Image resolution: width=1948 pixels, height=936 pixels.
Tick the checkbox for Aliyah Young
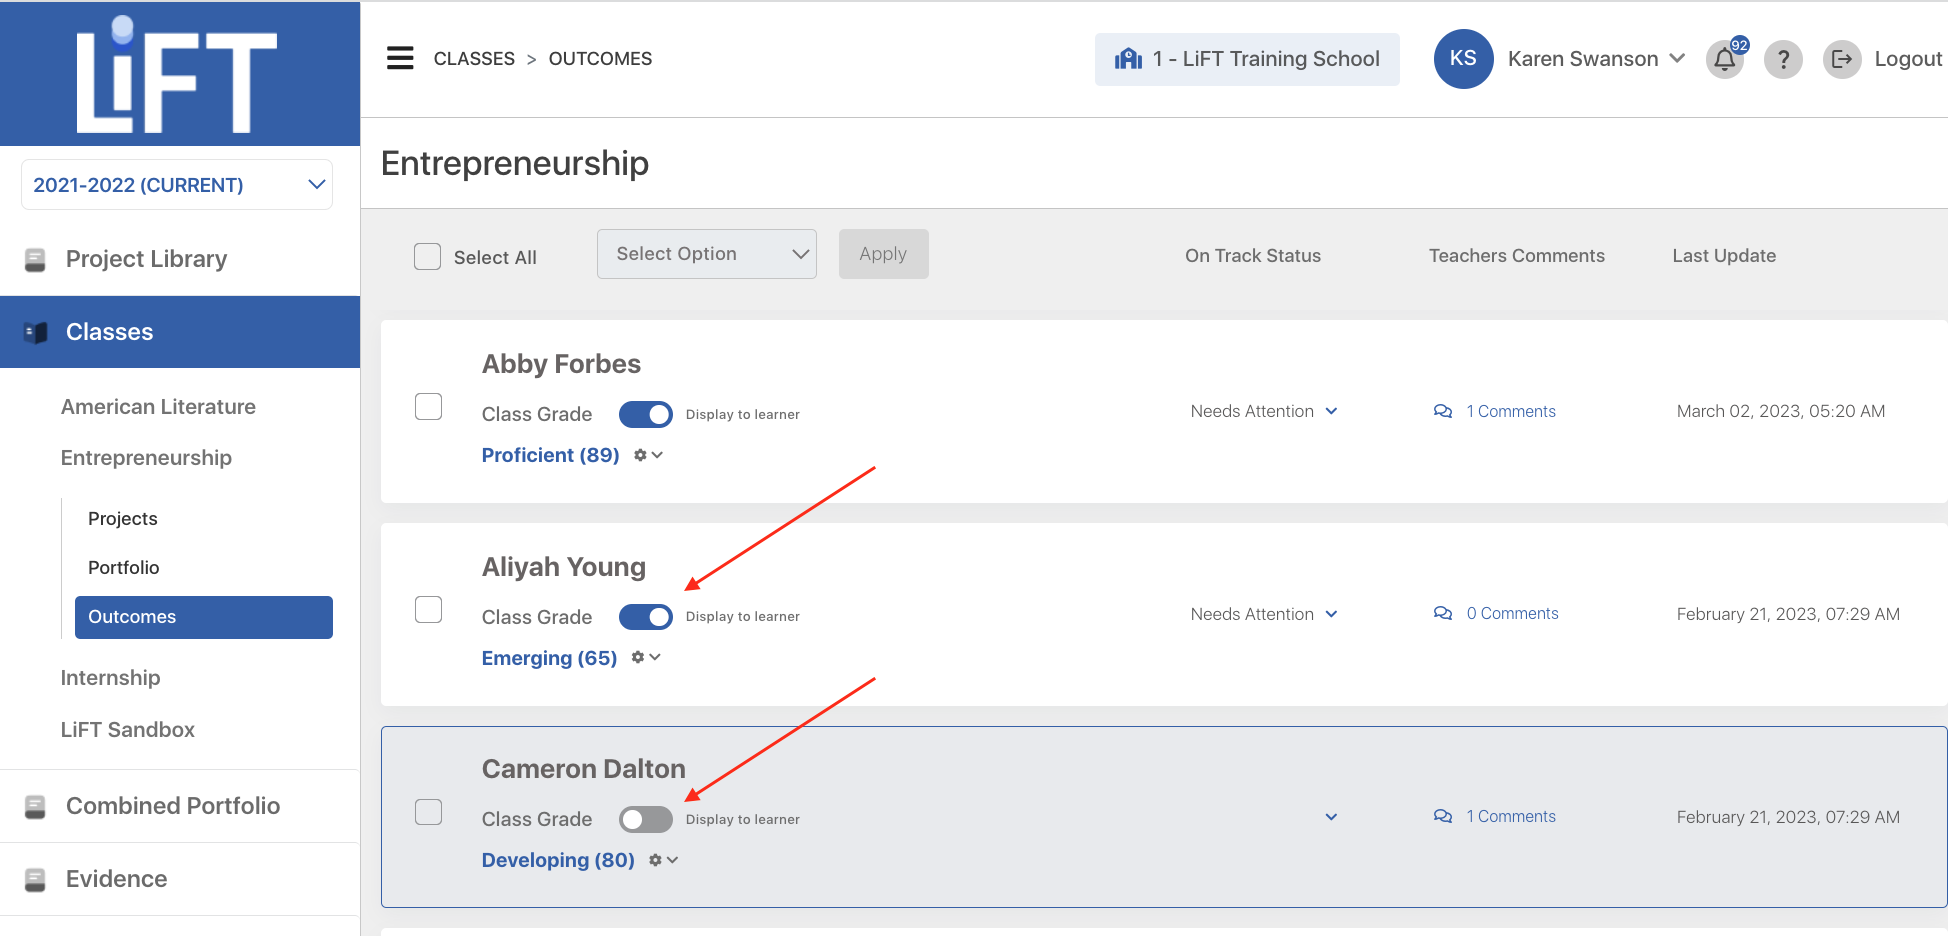428,609
